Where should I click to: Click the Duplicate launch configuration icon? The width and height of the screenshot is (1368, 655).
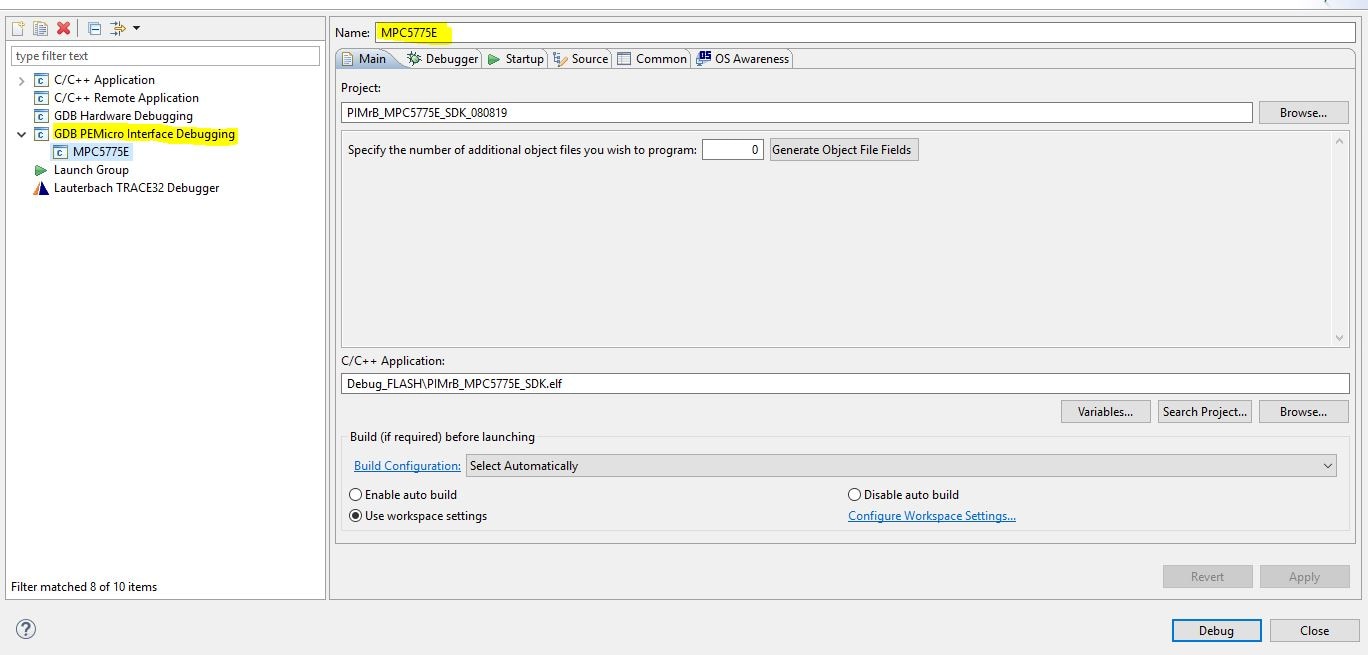40,29
